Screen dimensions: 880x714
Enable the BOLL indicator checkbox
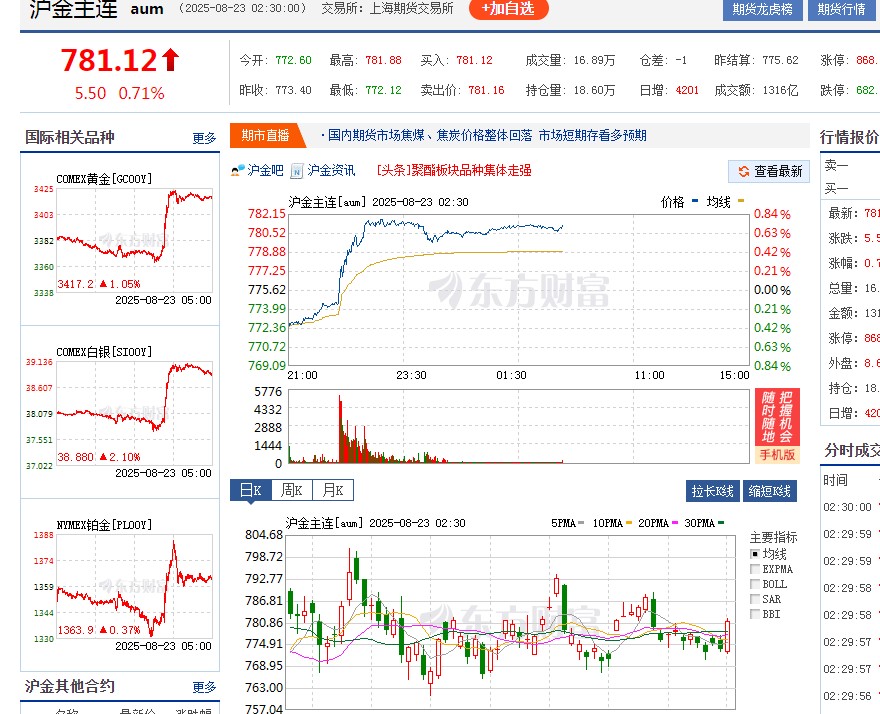point(756,584)
